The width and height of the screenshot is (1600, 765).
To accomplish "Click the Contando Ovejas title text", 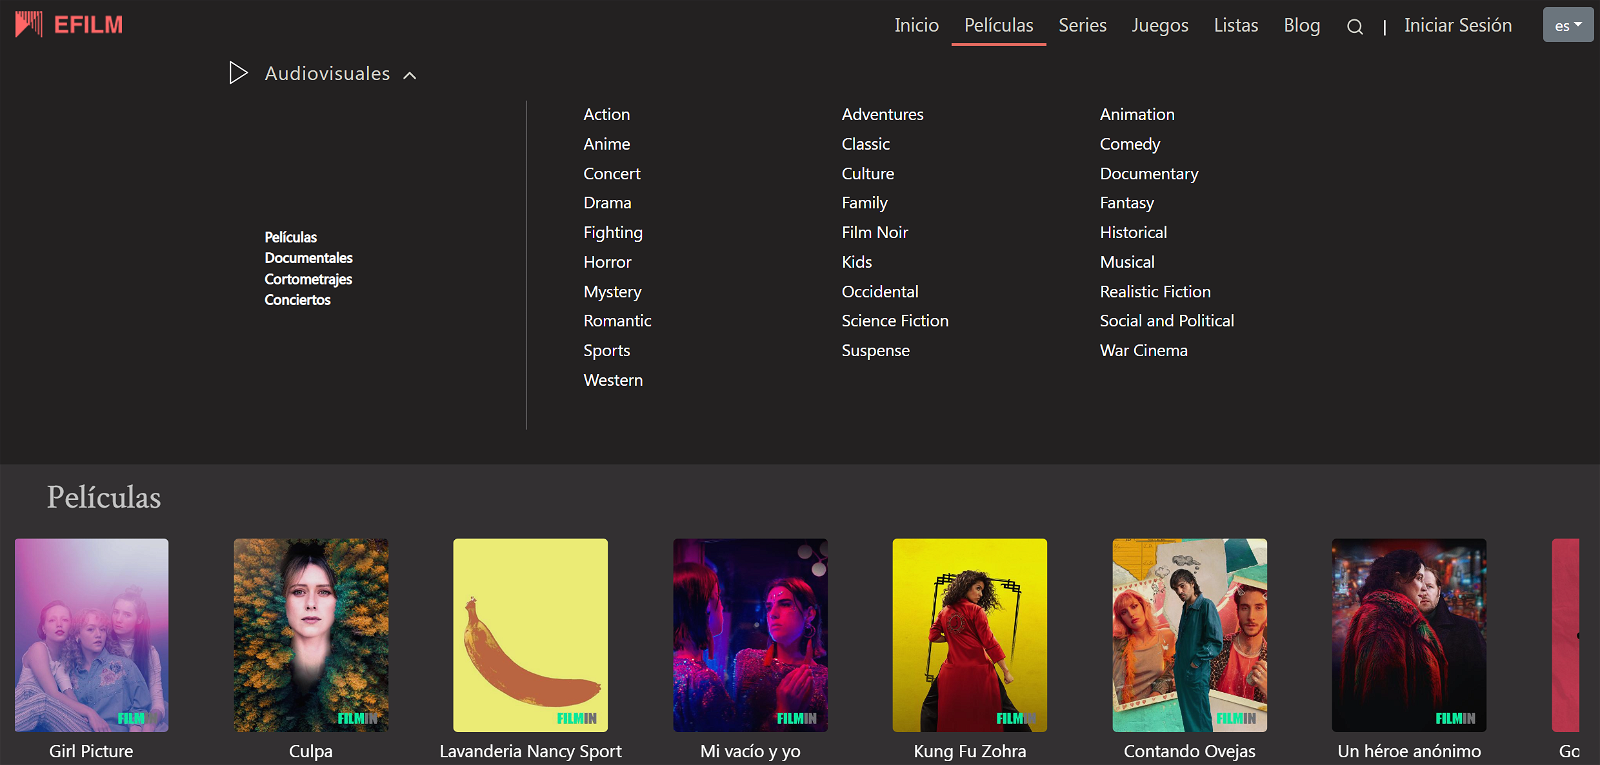I will [1190, 751].
